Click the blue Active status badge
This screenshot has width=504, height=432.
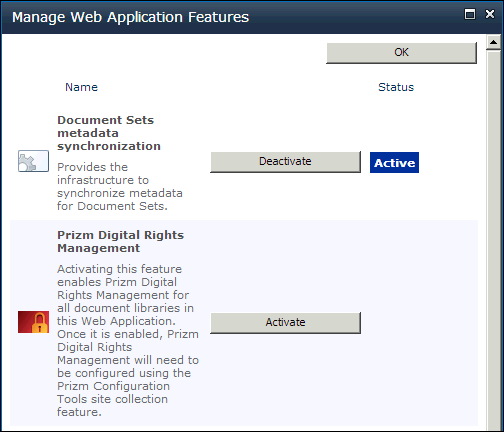[x=394, y=163]
